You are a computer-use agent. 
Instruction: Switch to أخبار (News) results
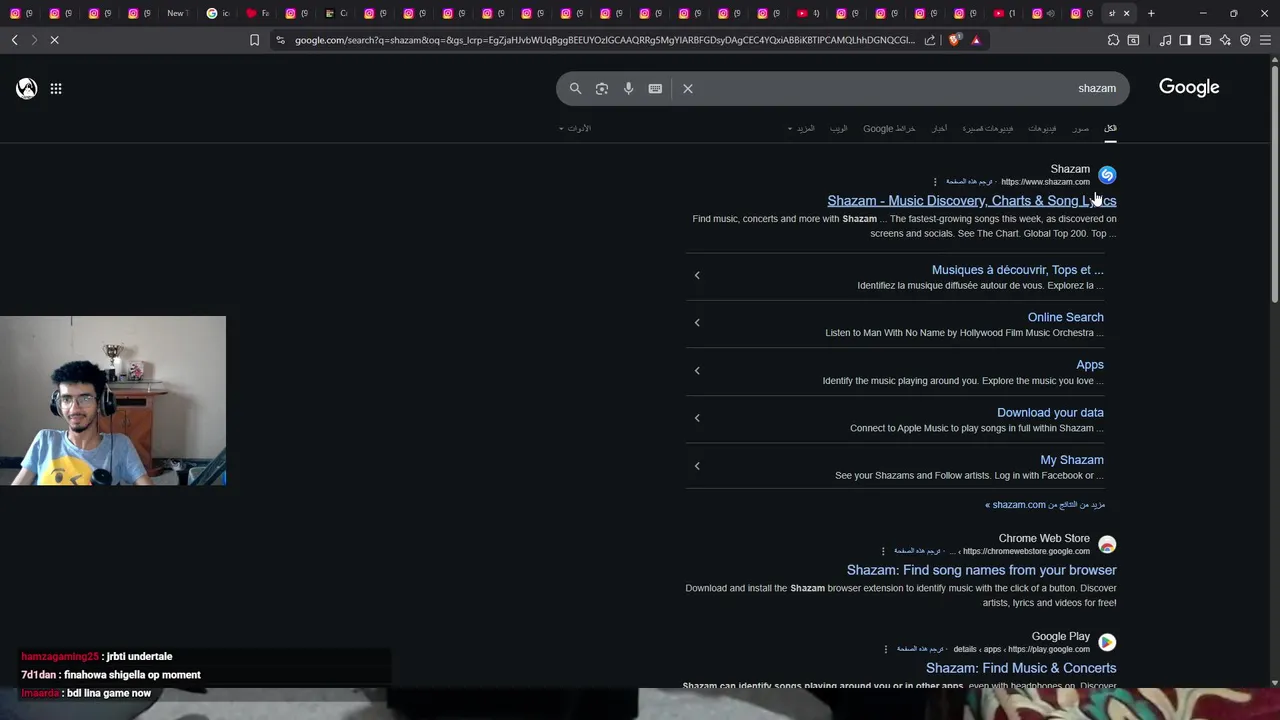pyautogui.click(x=940, y=128)
